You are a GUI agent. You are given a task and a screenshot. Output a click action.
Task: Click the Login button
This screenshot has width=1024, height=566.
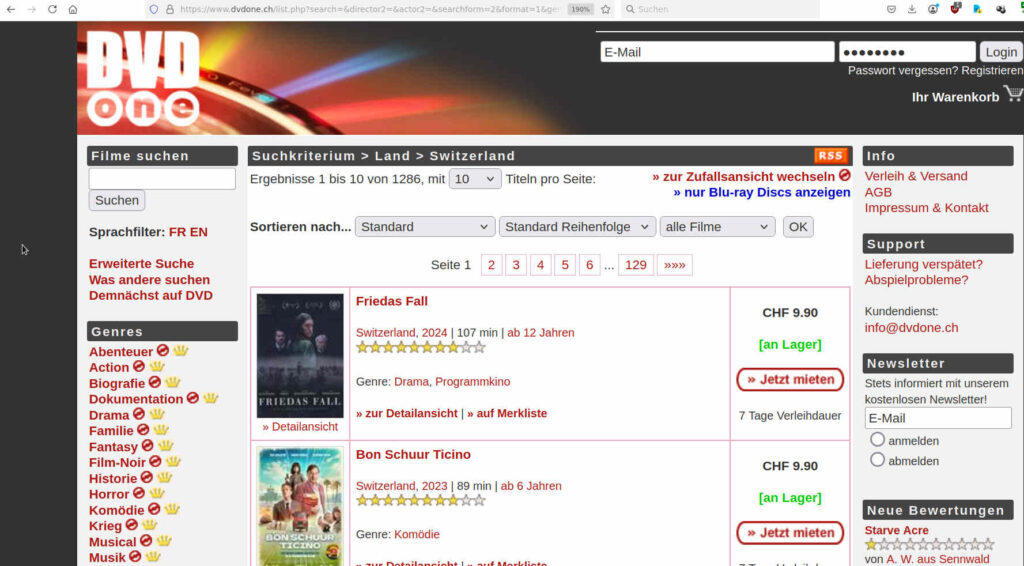[1001, 52]
